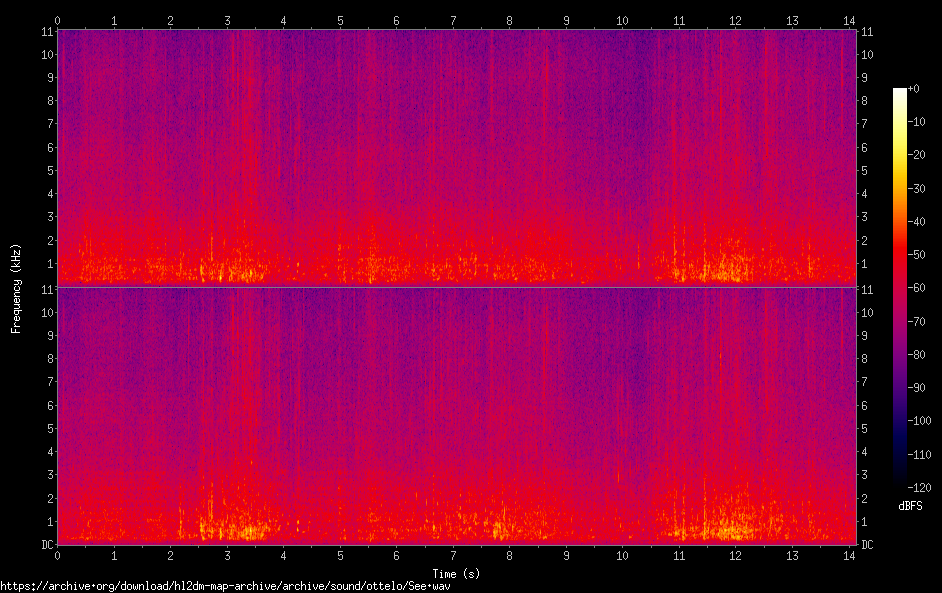The width and height of the screenshot is (942, 593).
Task: Select the 3 second mark on bottom time axis
Action: [227, 555]
